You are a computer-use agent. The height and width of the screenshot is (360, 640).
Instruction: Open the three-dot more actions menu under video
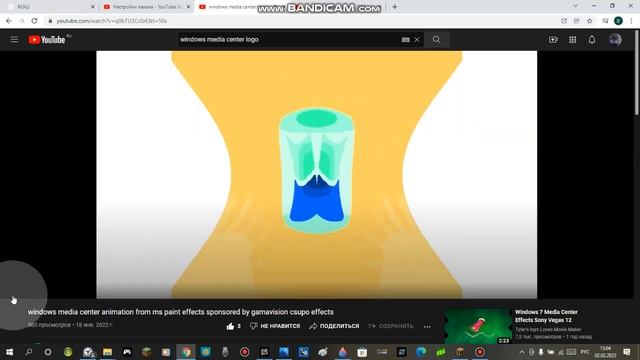(427, 327)
